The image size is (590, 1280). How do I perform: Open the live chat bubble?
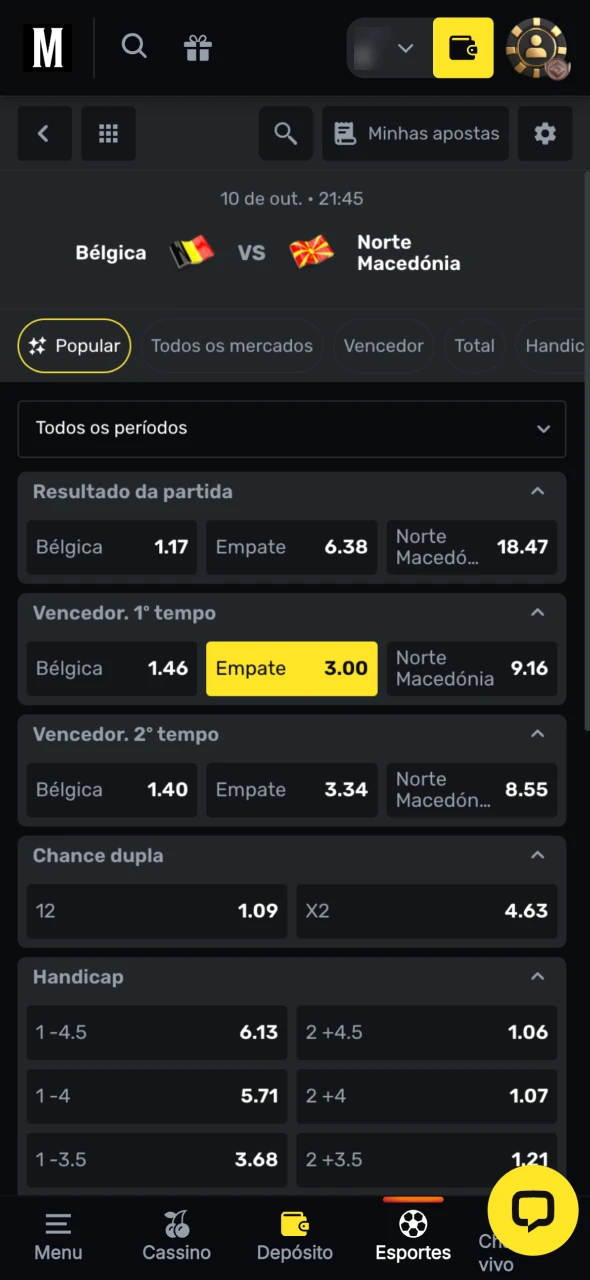[533, 1210]
